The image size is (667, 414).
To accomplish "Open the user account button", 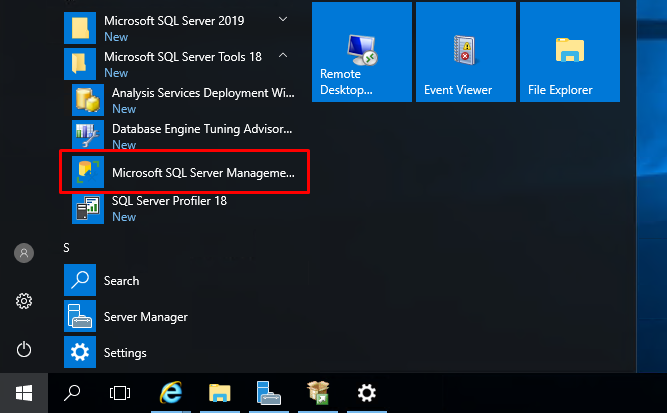I will click(x=24, y=253).
